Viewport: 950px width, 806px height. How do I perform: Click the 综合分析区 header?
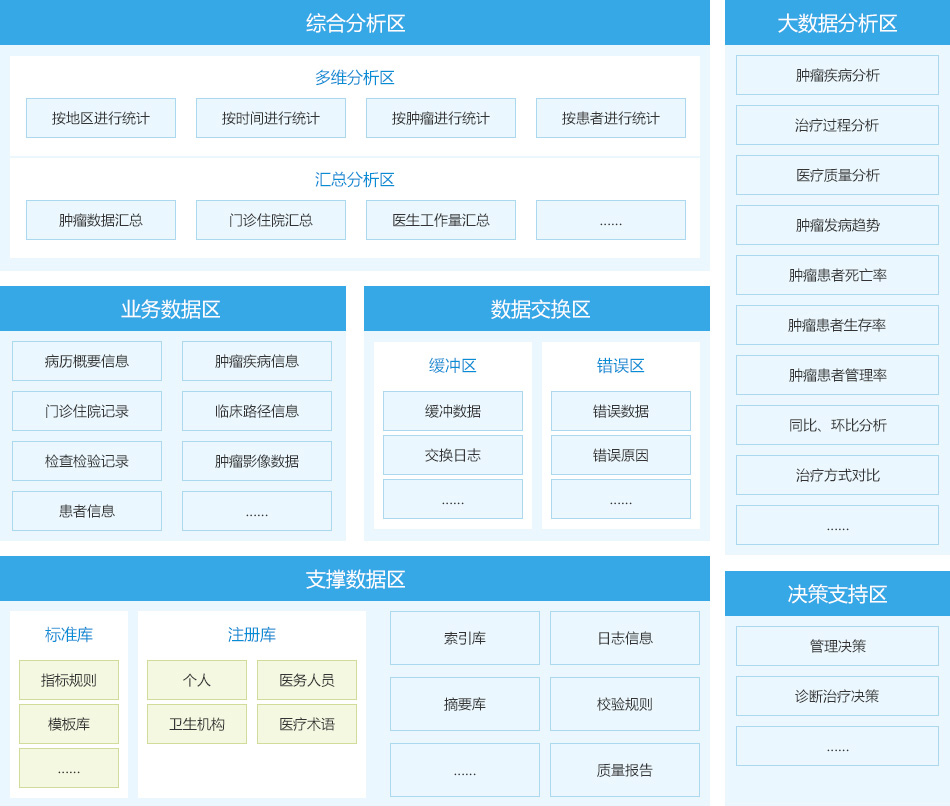pyautogui.click(x=356, y=22)
